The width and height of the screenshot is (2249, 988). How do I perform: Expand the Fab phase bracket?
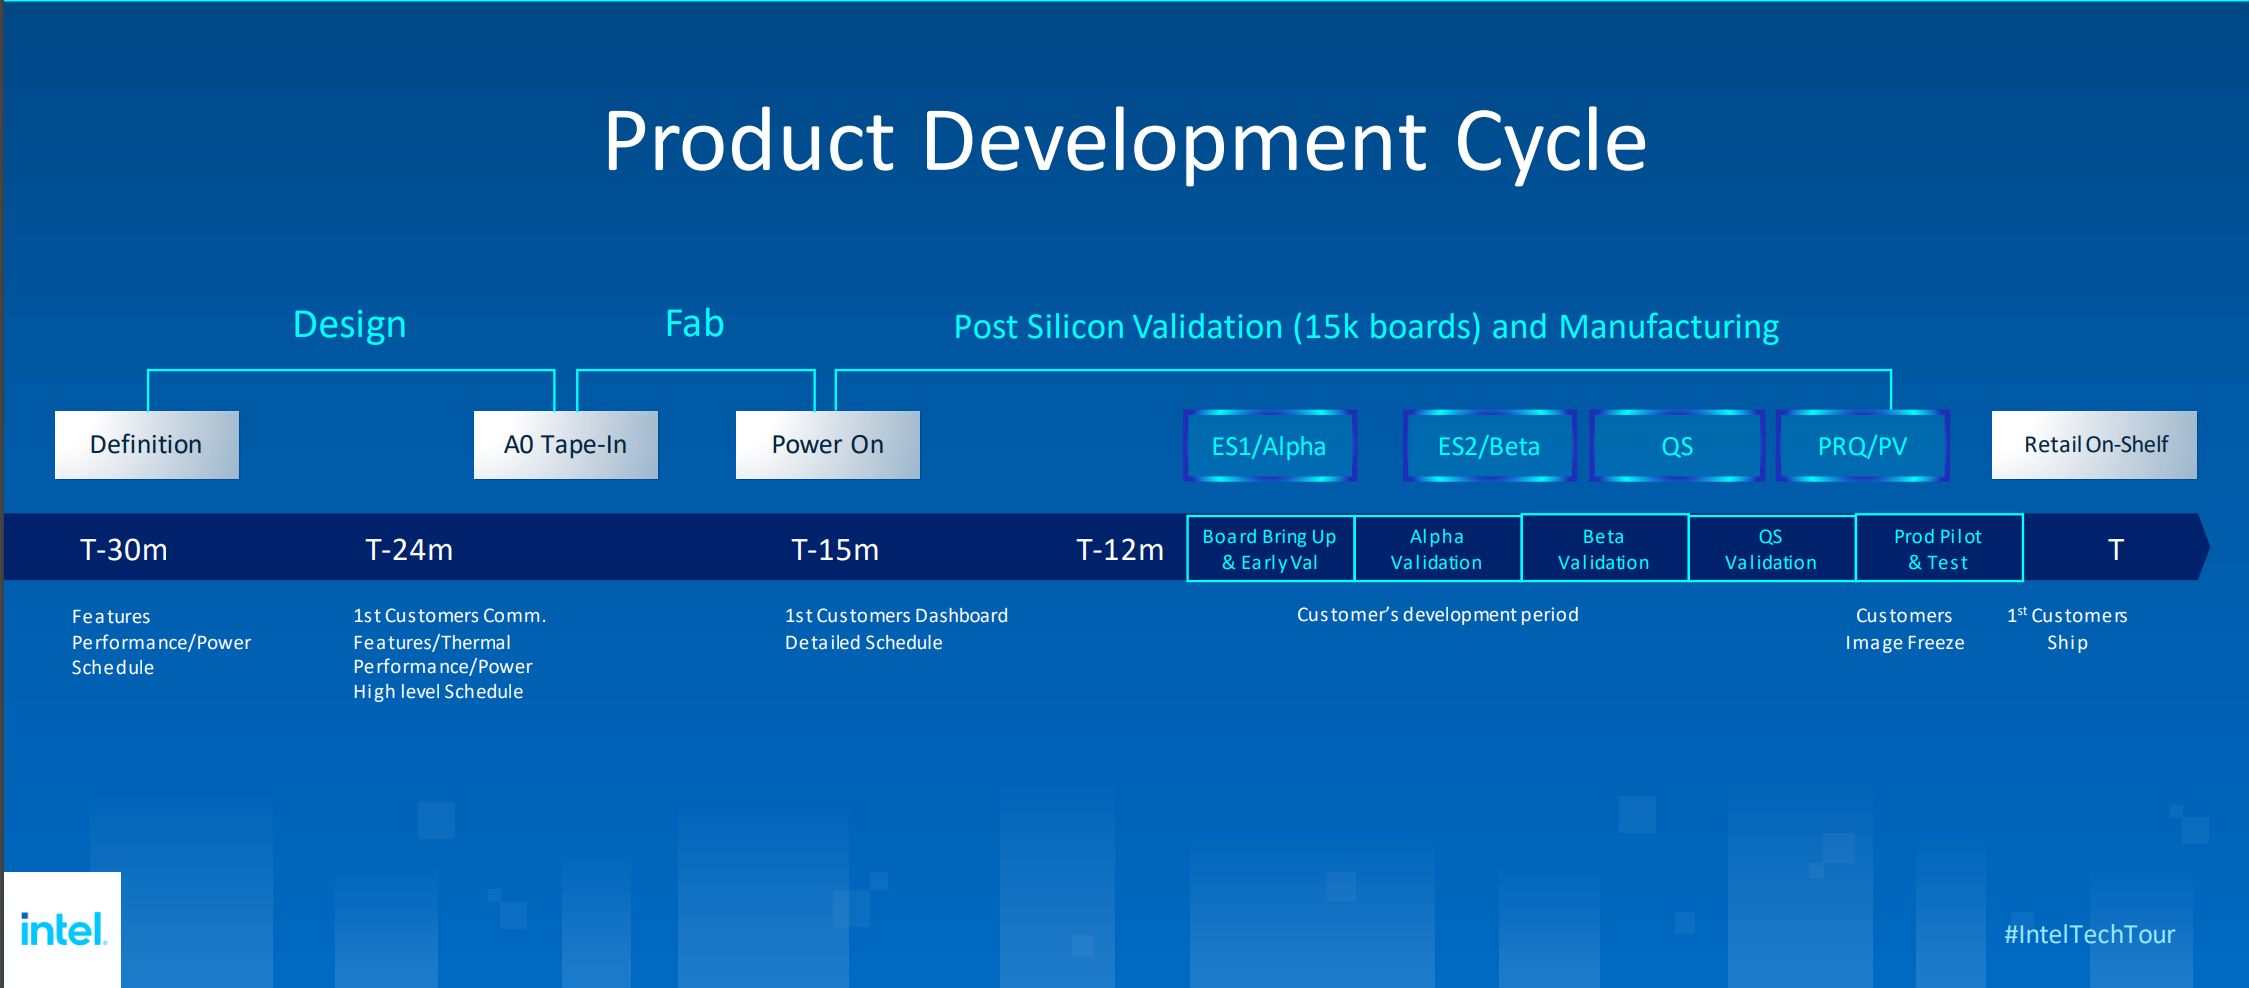(x=695, y=322)
